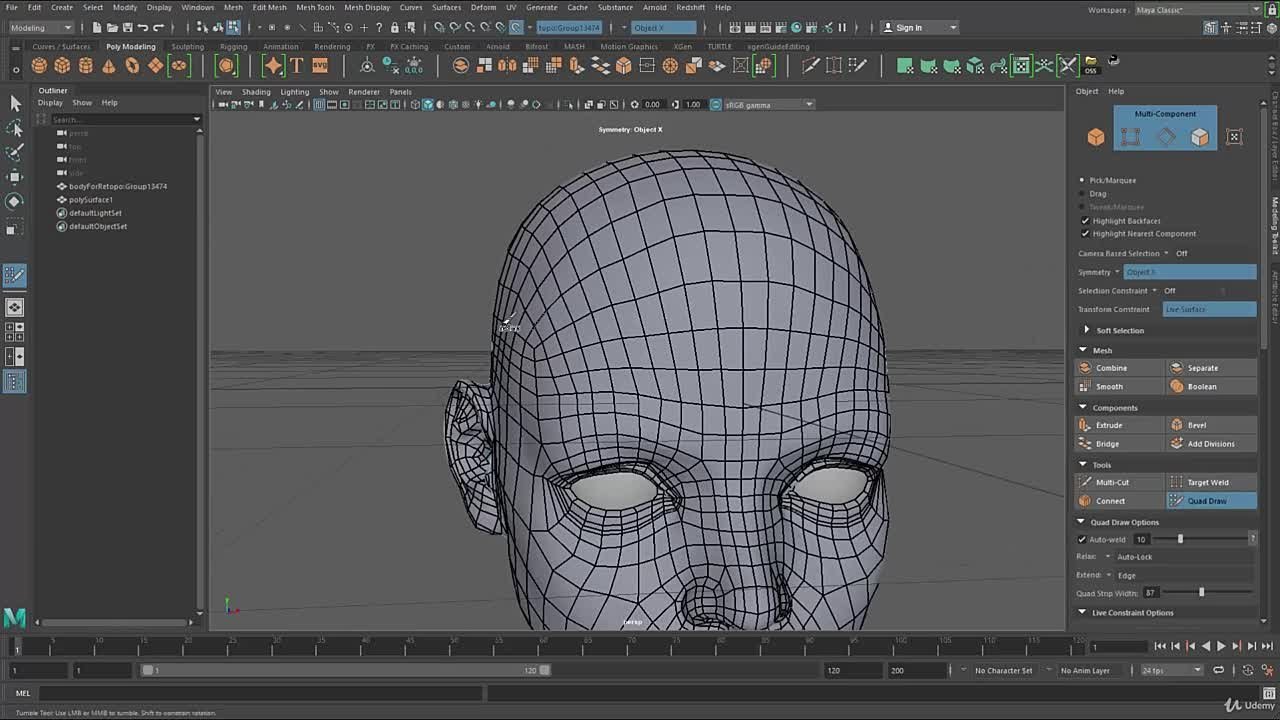Click the polygon cube shelf icon
The width and height of the screenshot is (1280, 720).
click(62, 66)
